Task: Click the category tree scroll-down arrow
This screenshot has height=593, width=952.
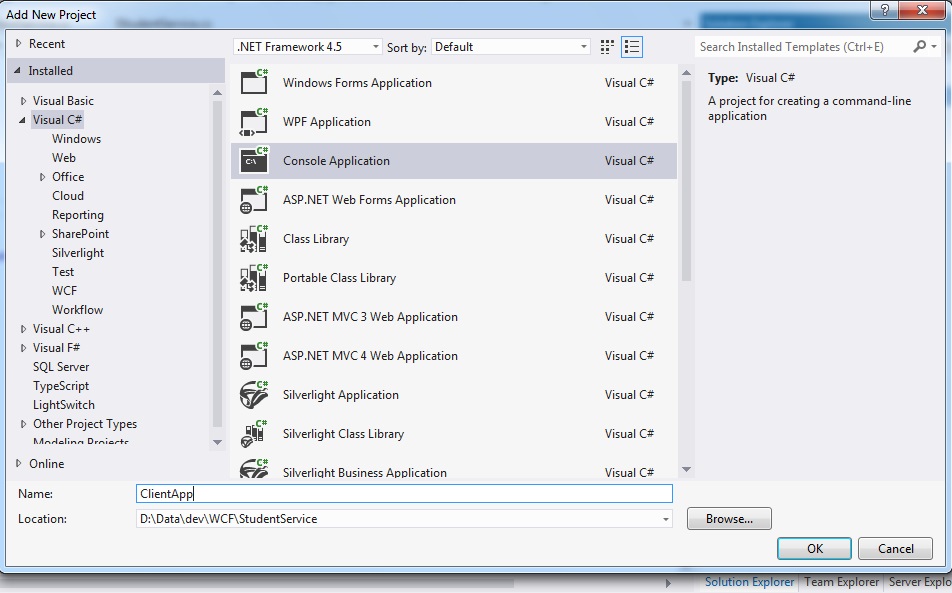Action: click(x=217, y=442)
